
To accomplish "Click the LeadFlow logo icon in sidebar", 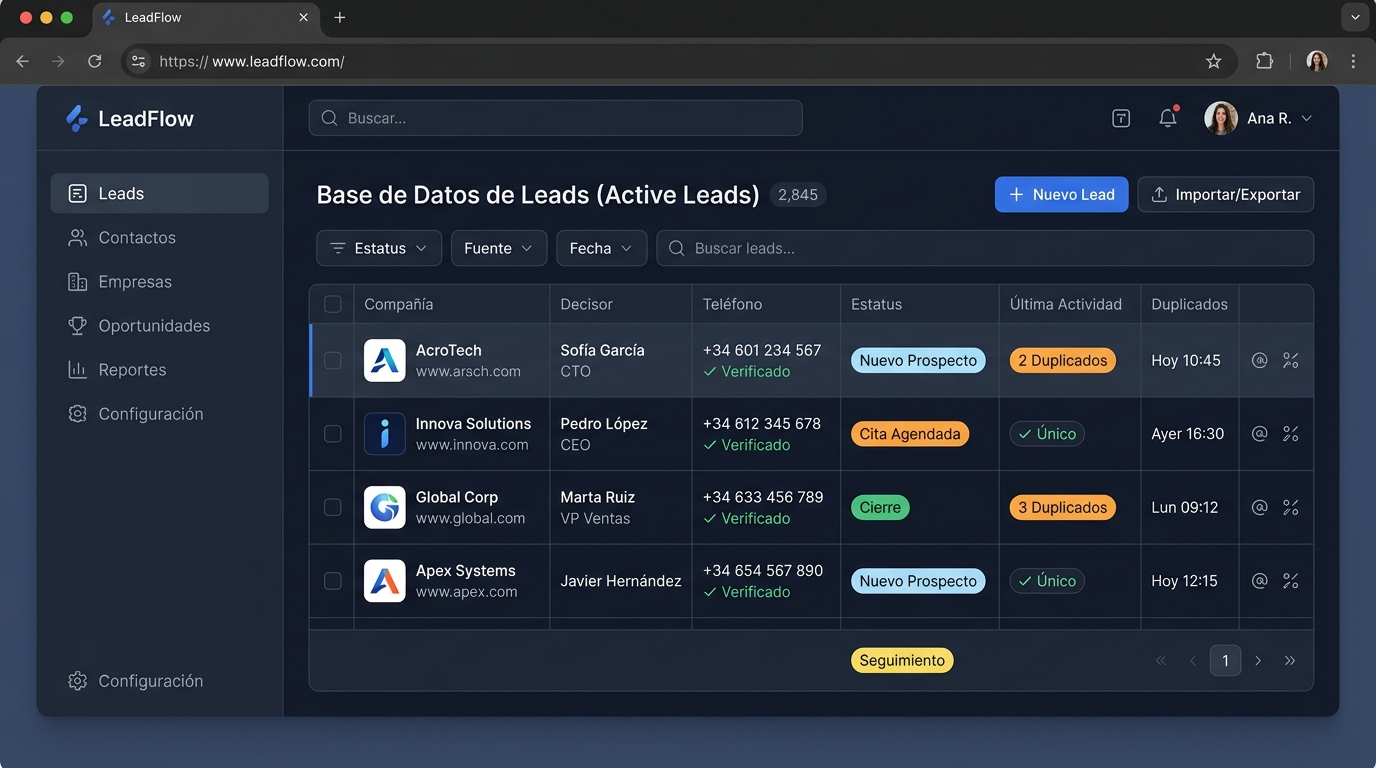I will [76, 118].
